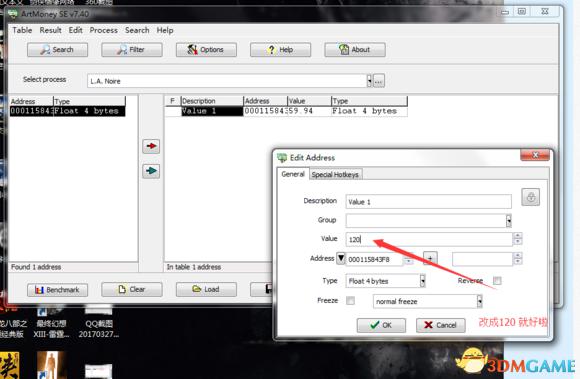Open the Filter toolbar button

click(132, 50)
